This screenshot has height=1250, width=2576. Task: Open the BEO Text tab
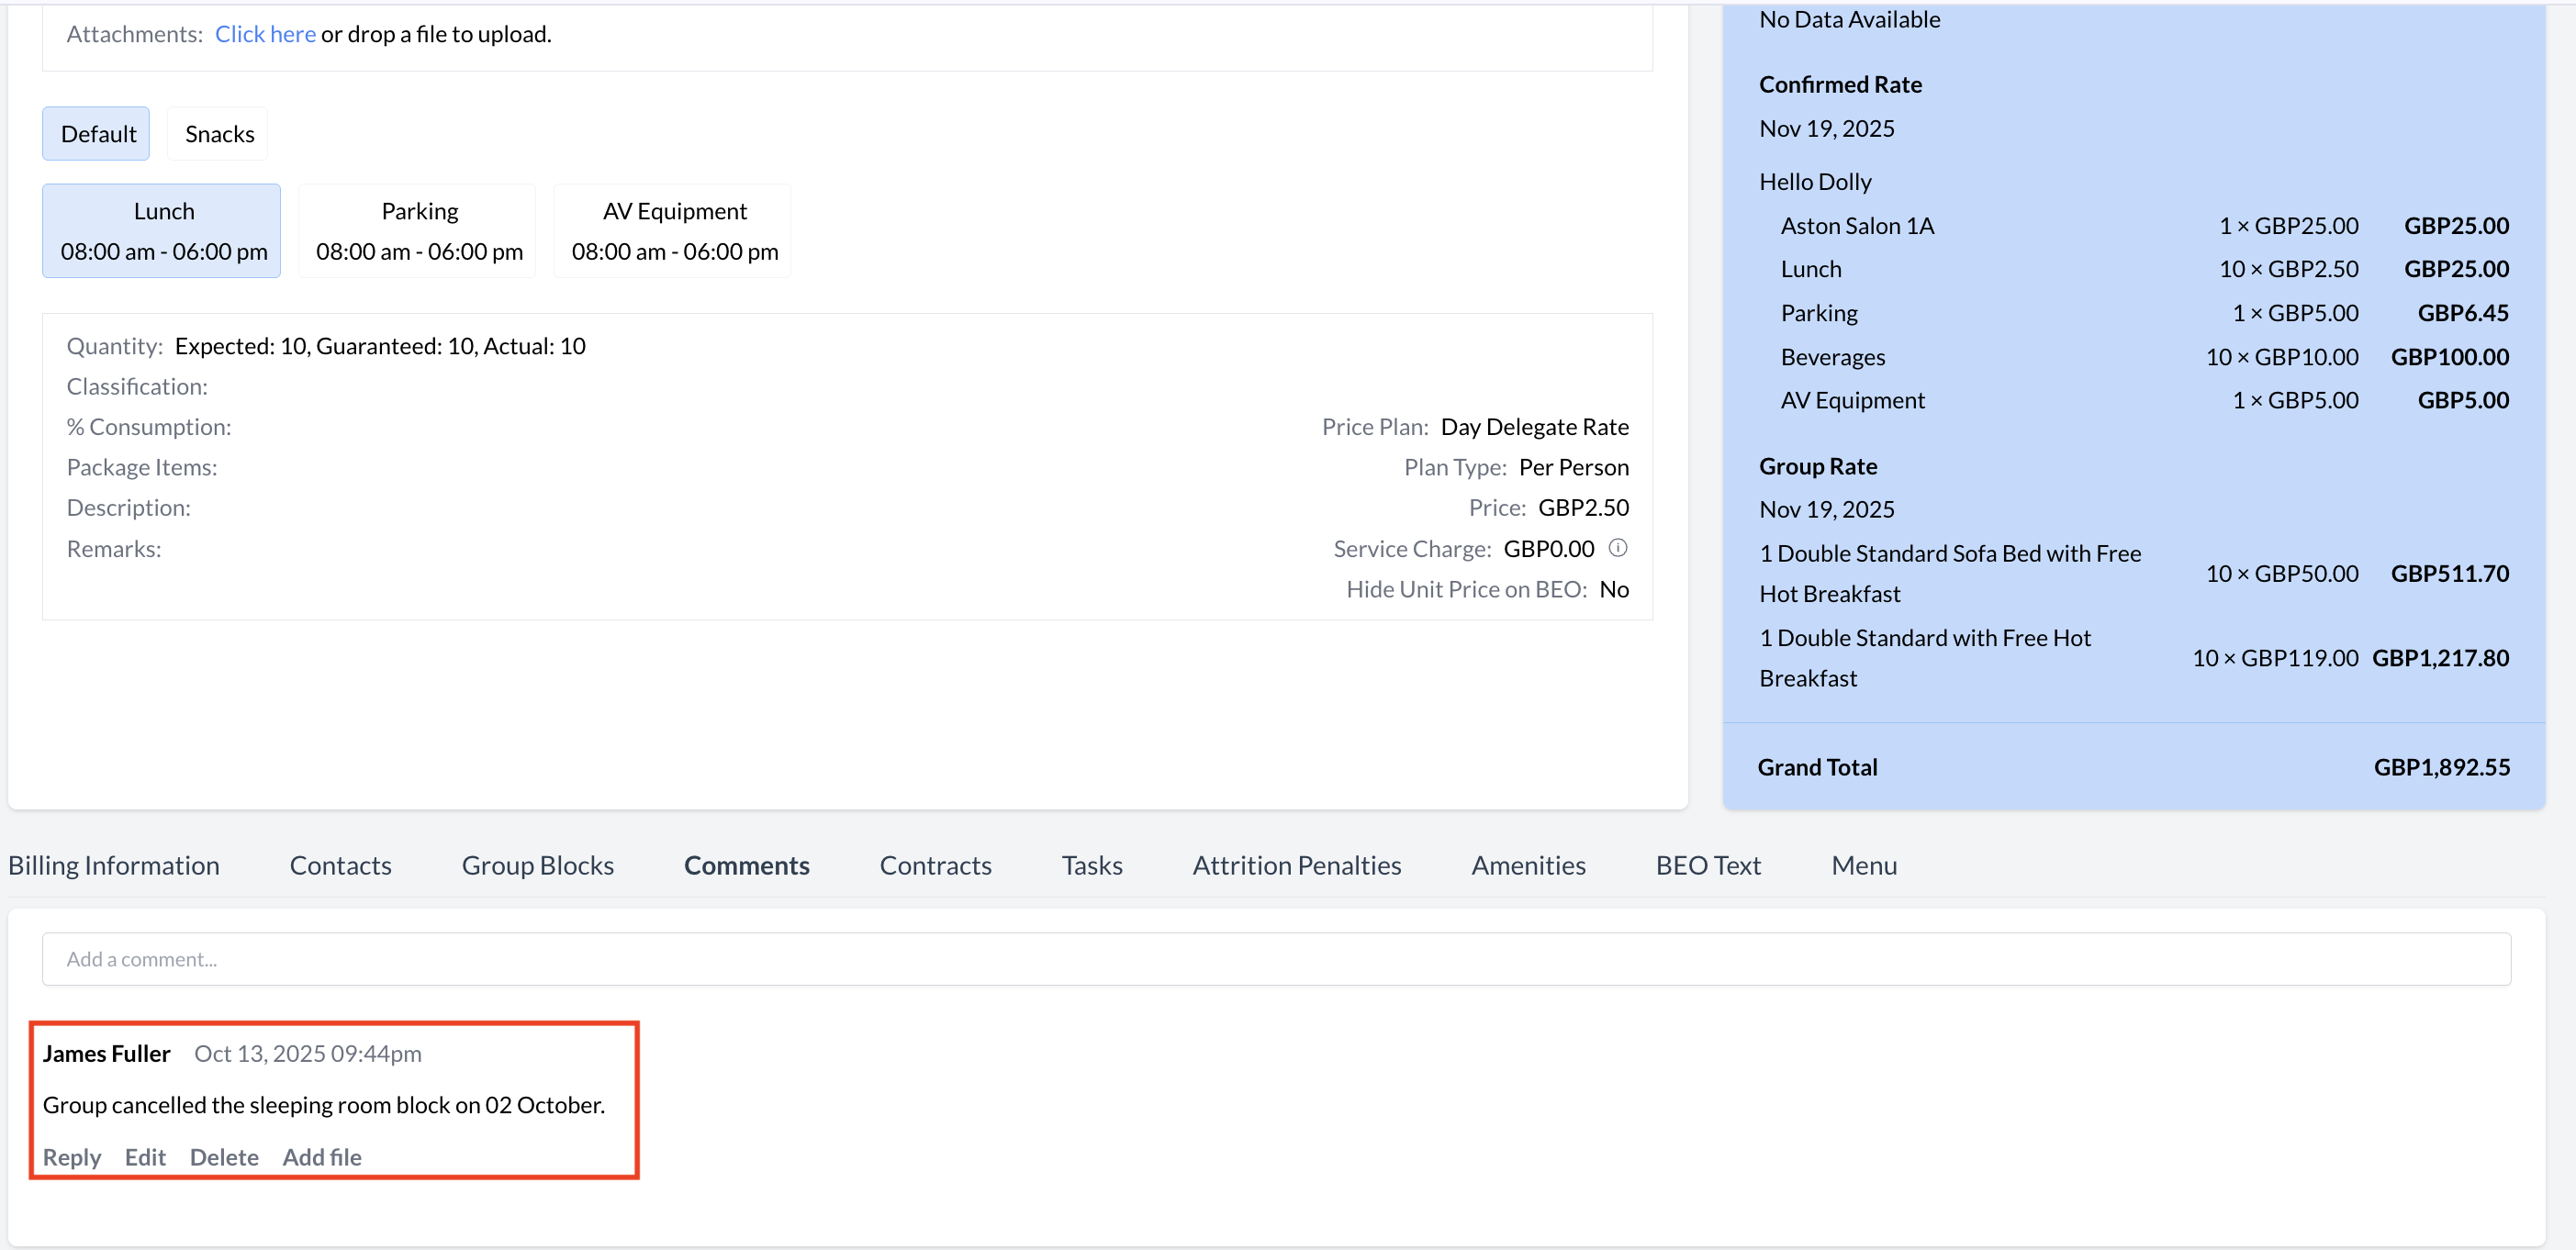(x=1707, y=865)
